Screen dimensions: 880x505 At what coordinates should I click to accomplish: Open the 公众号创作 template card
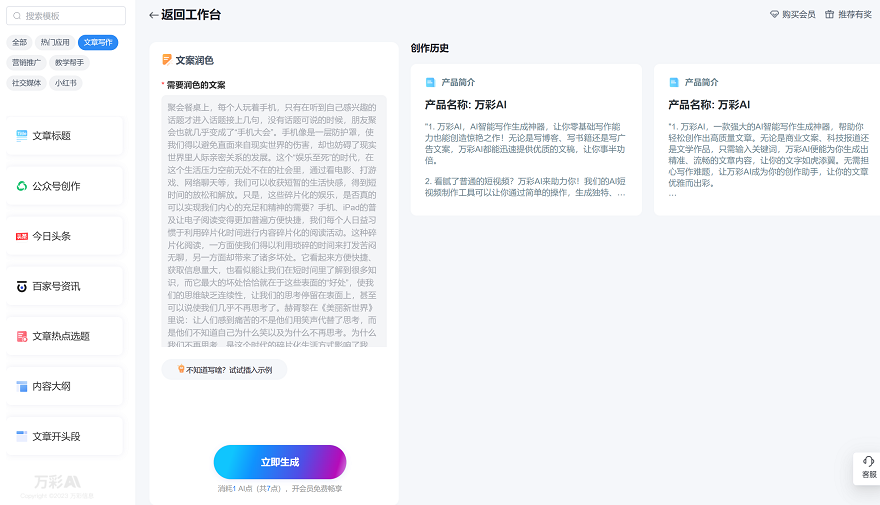click(x=65, y=186)
